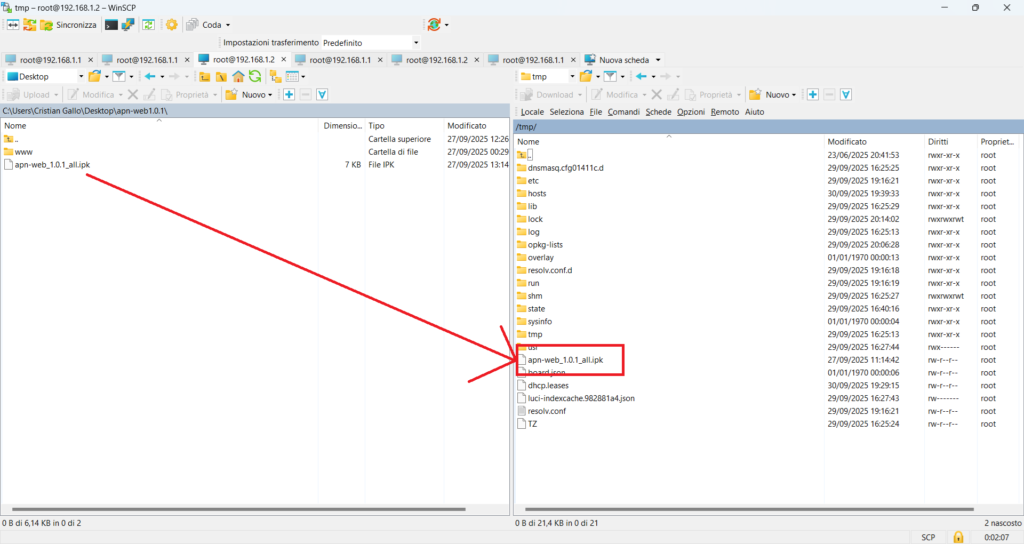Open the terminal console icon
1024x544 pixels.
click(x=111, y=24)
